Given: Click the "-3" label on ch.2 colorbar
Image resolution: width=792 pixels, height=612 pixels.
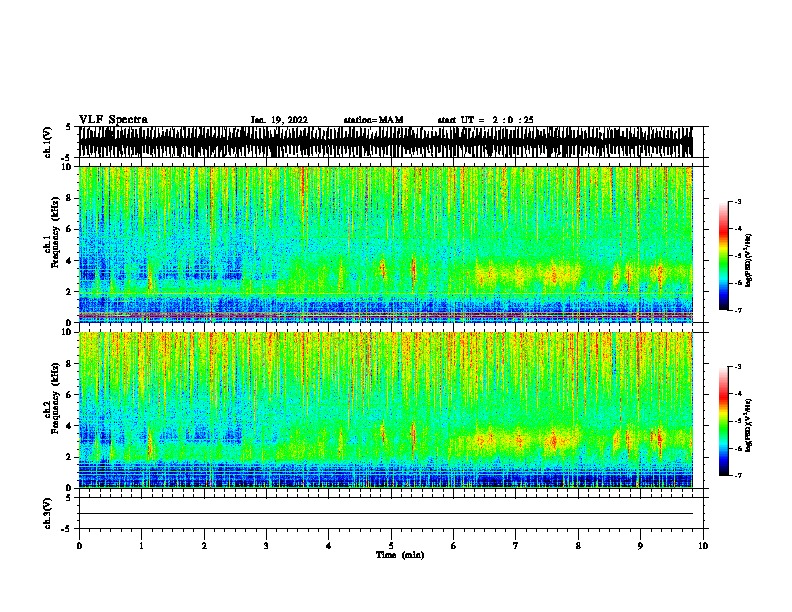Looking at the screenshot, I should point(737,367).
